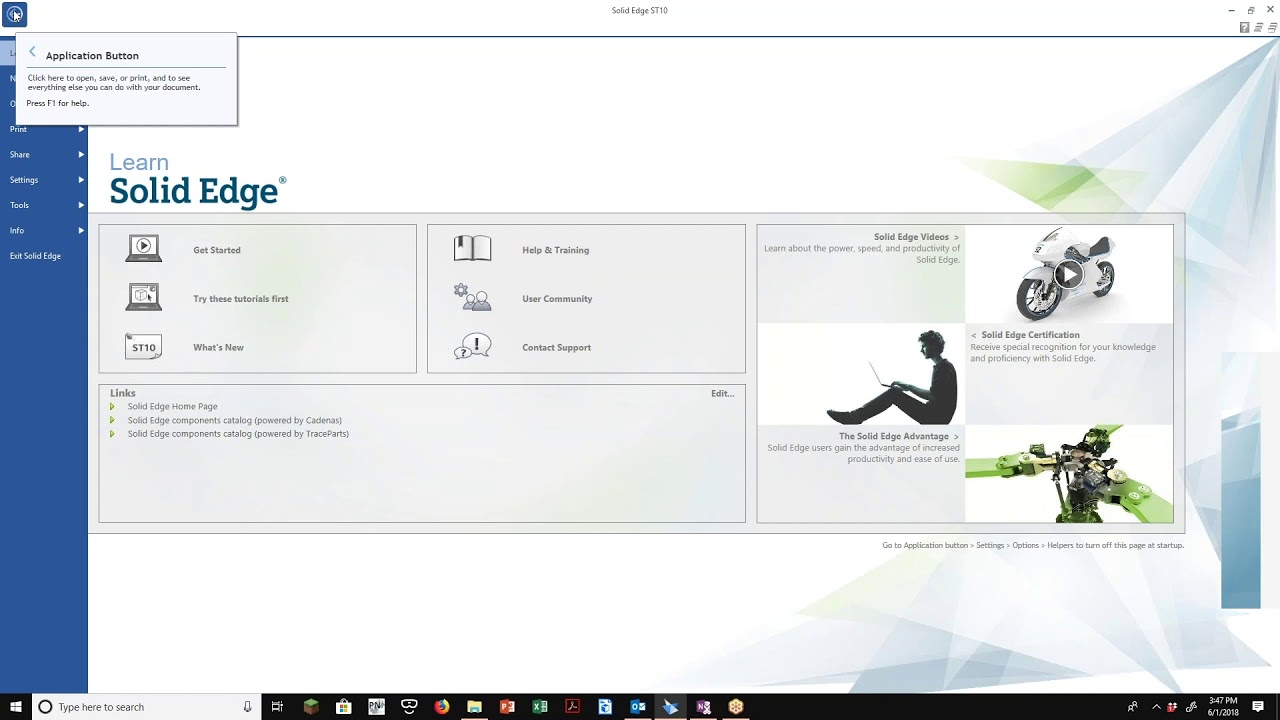Open Task View on the taskbar
The height and width of the screenshot is (720, 1280).
coord(277,707)
